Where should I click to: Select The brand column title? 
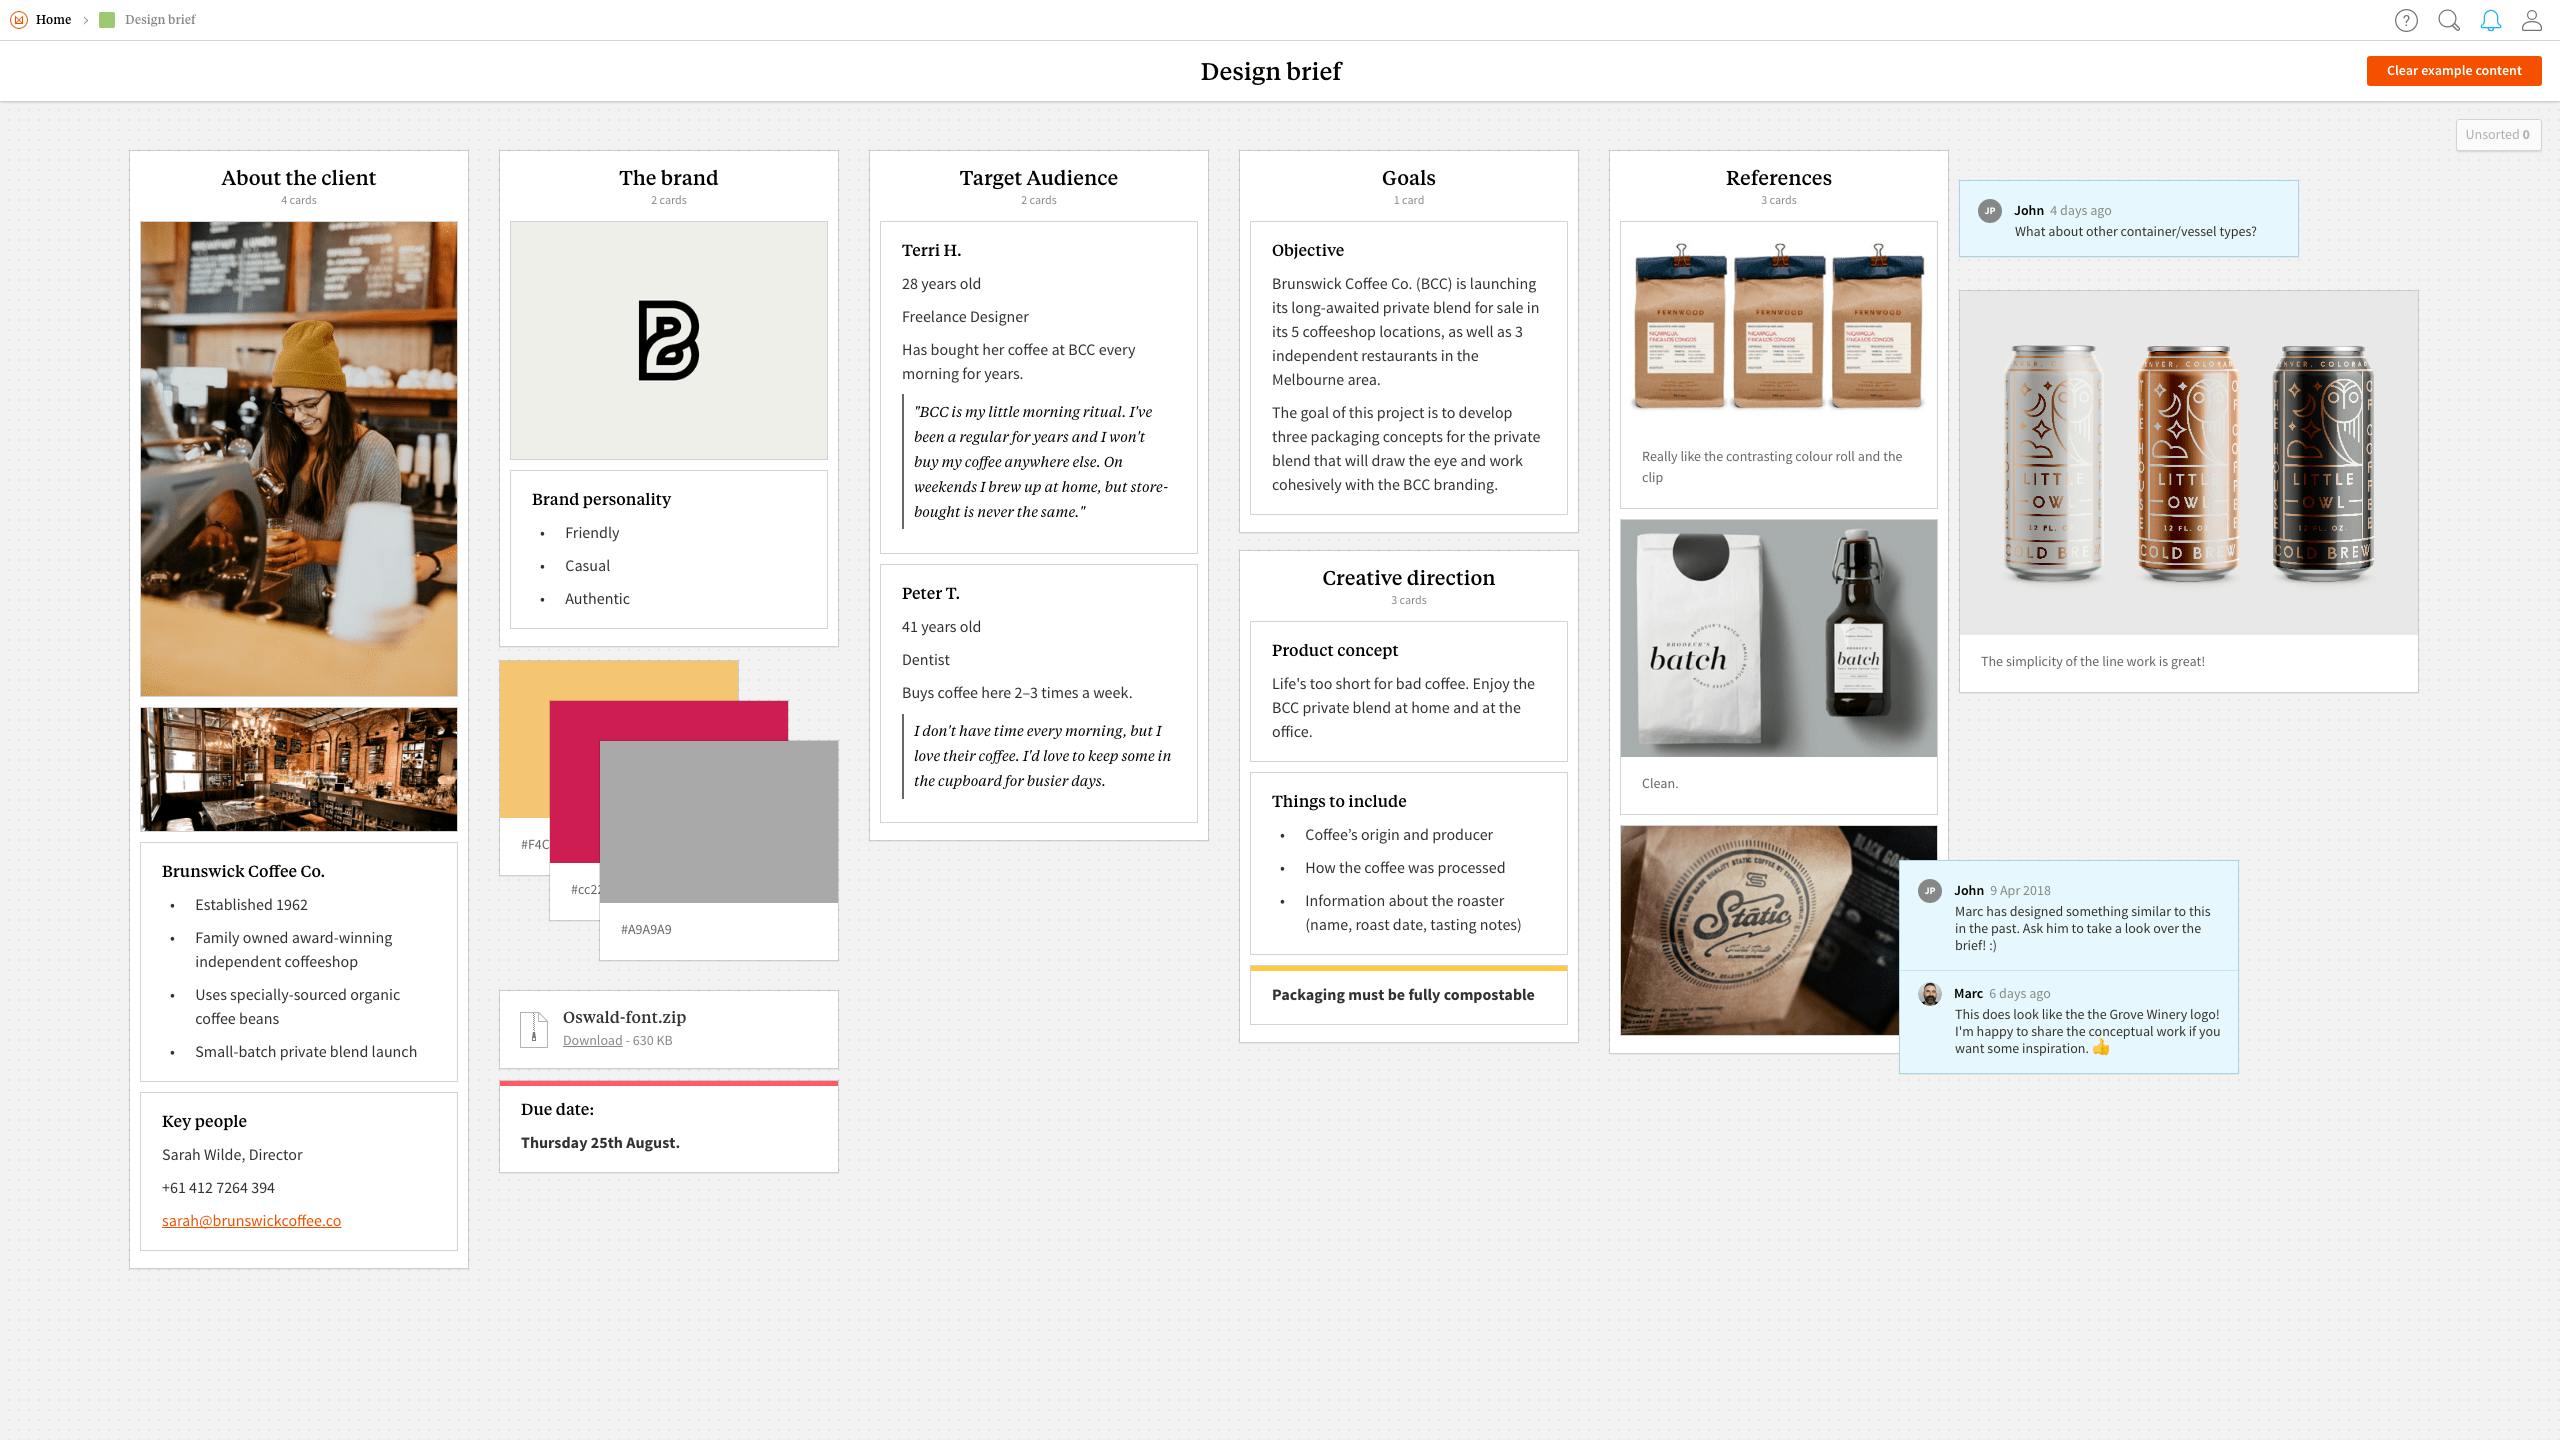tap(668, 177)
